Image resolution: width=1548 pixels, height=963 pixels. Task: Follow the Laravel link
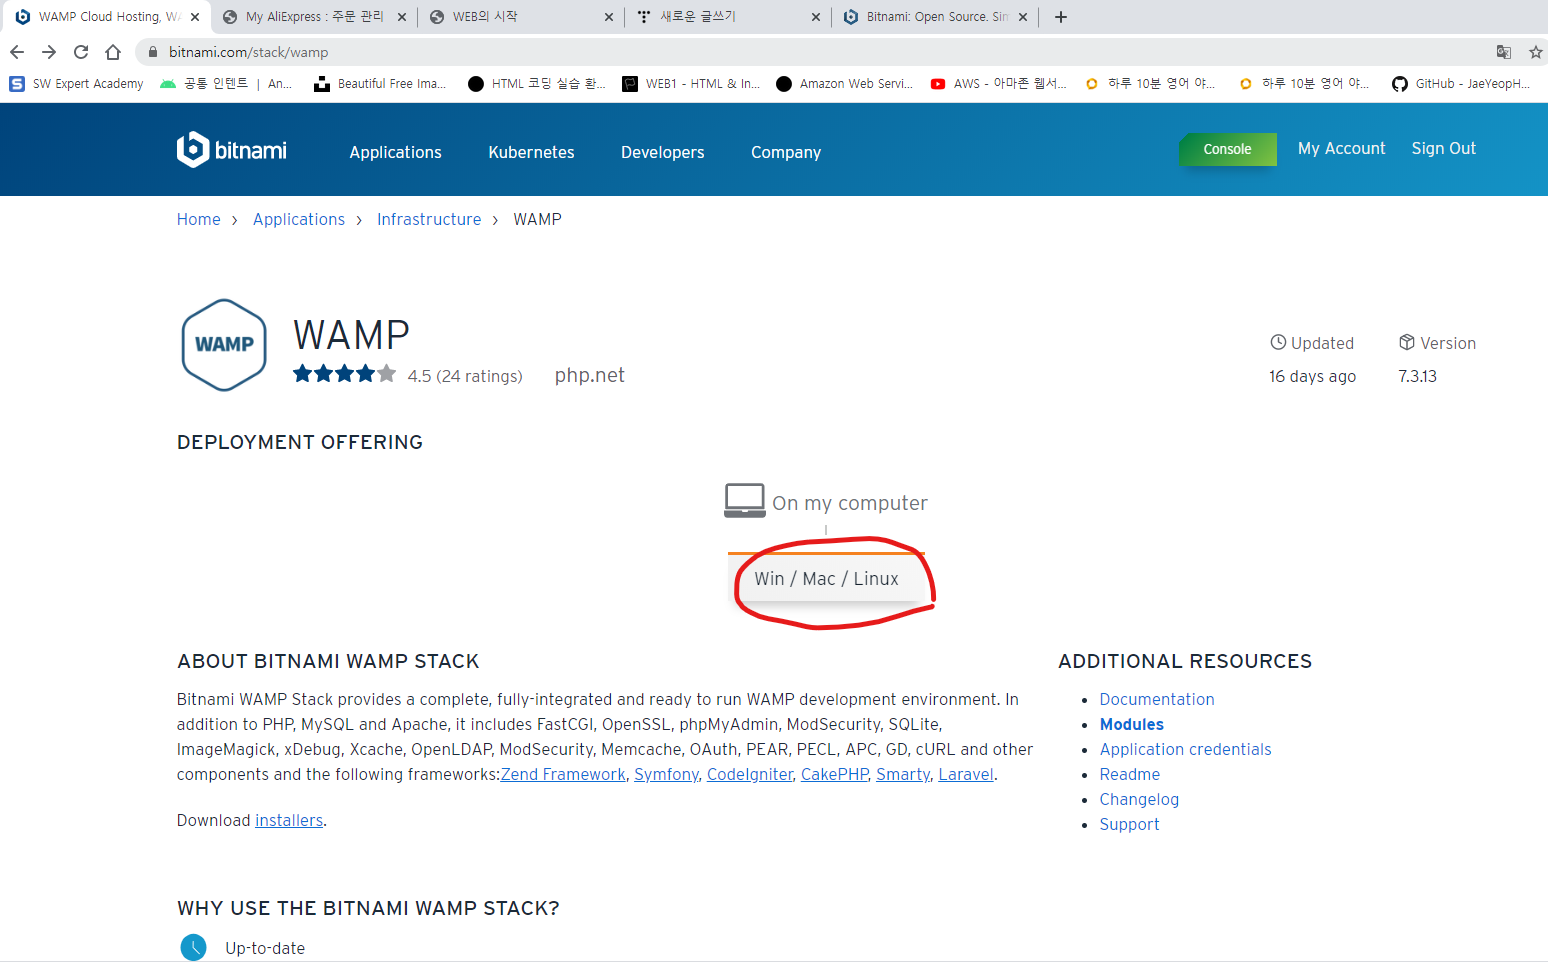(966, 774)
